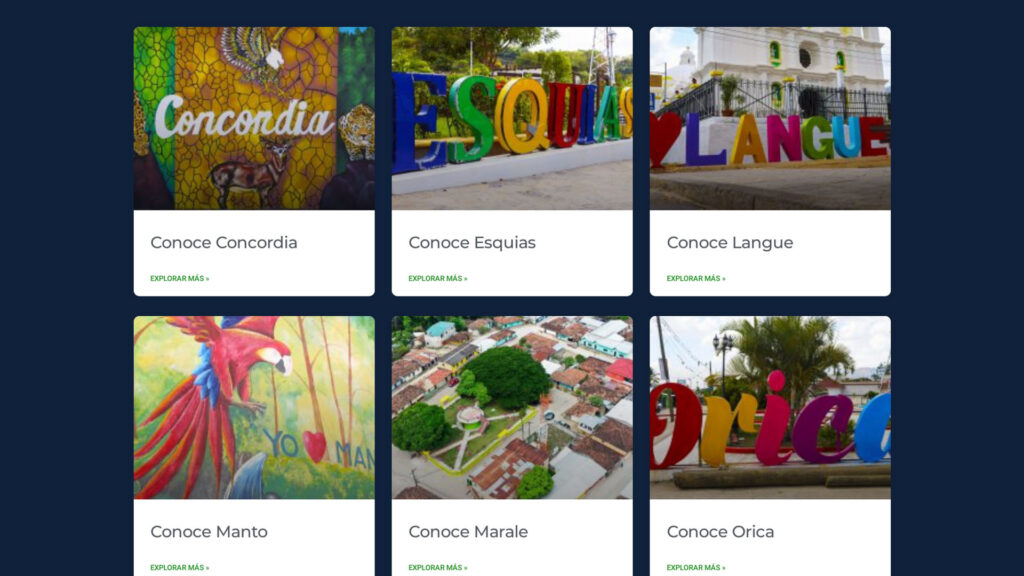The height and width of the screenshot is (576, 1024).
Task: Click the Conoce Esquias heading
Action: tap(472, 242)
